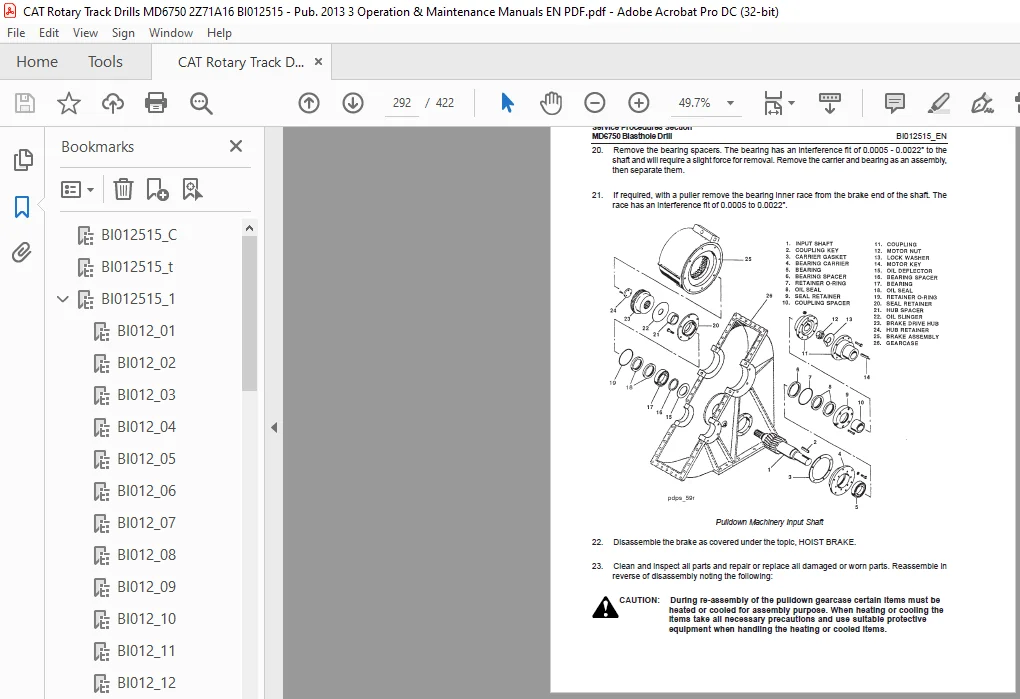Click the Save file icon

[x=25, y=103]
